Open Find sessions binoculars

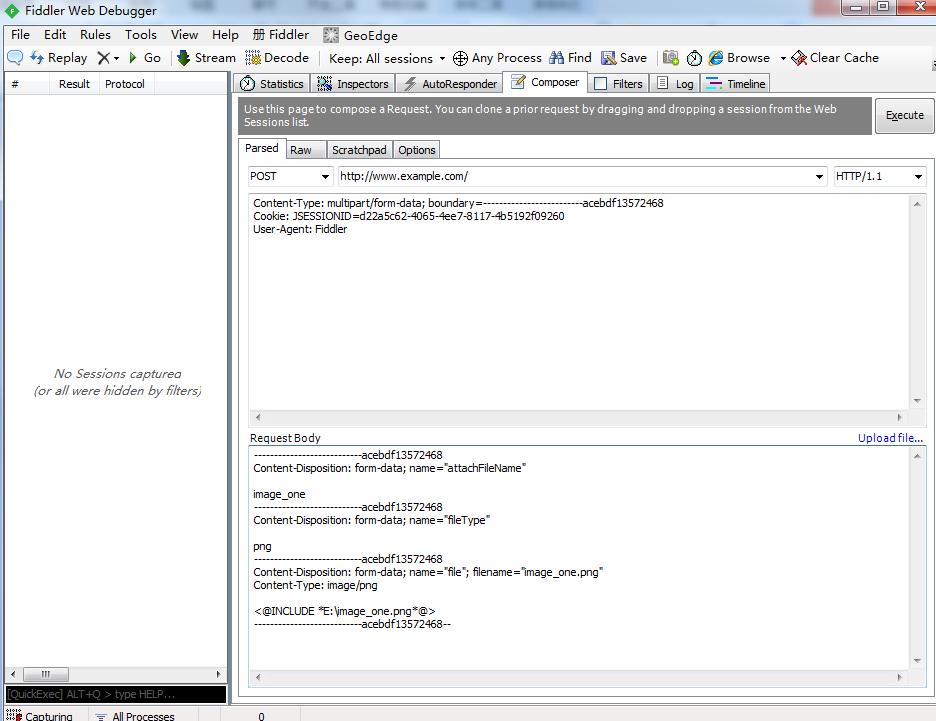pos(571,58)
